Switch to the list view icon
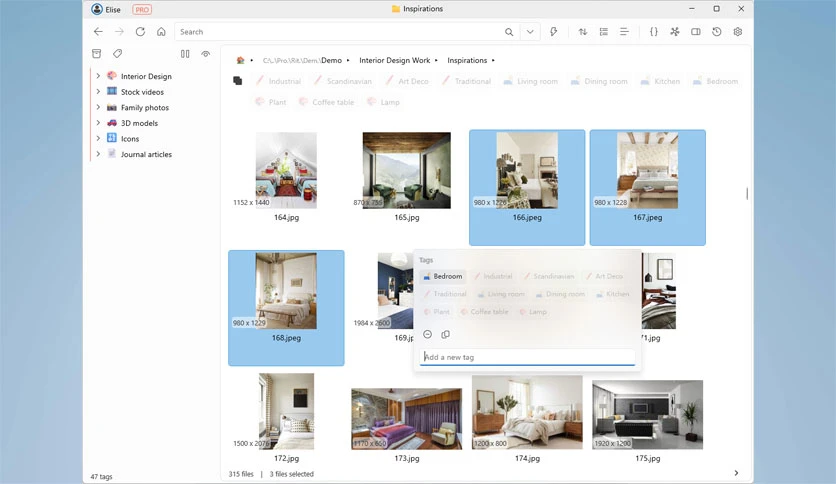 point(604,32)
